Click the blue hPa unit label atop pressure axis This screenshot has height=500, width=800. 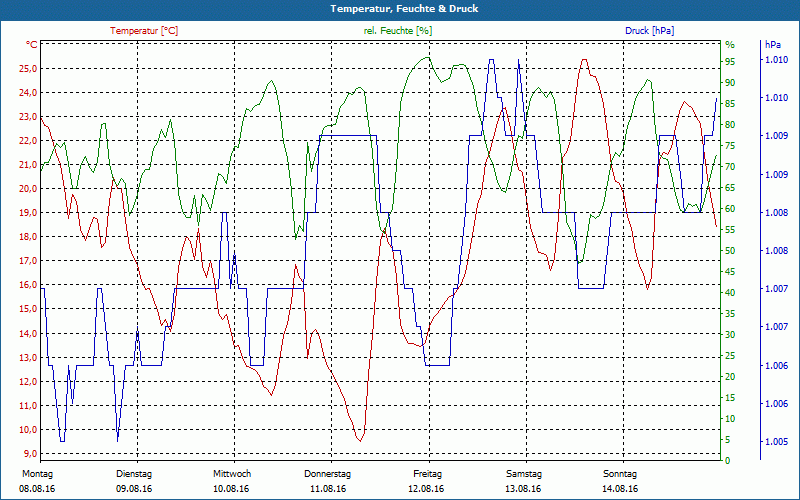pos(772,45)
